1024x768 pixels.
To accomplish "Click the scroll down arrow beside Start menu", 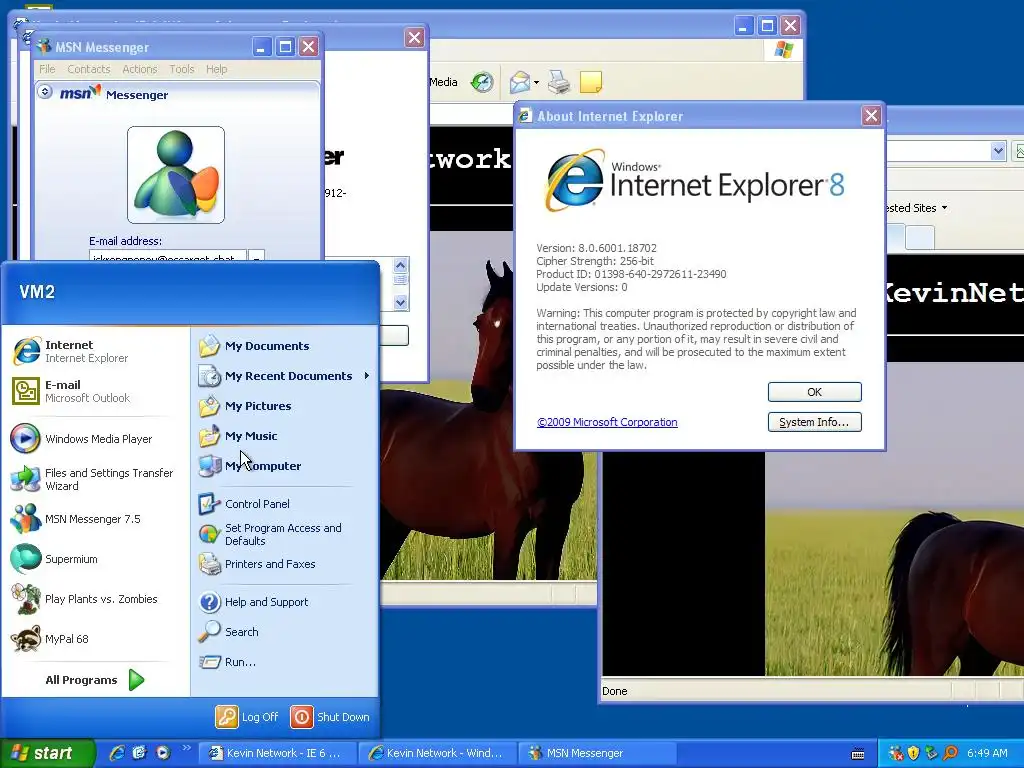I will pyautogui.click(x=400, y=302).
